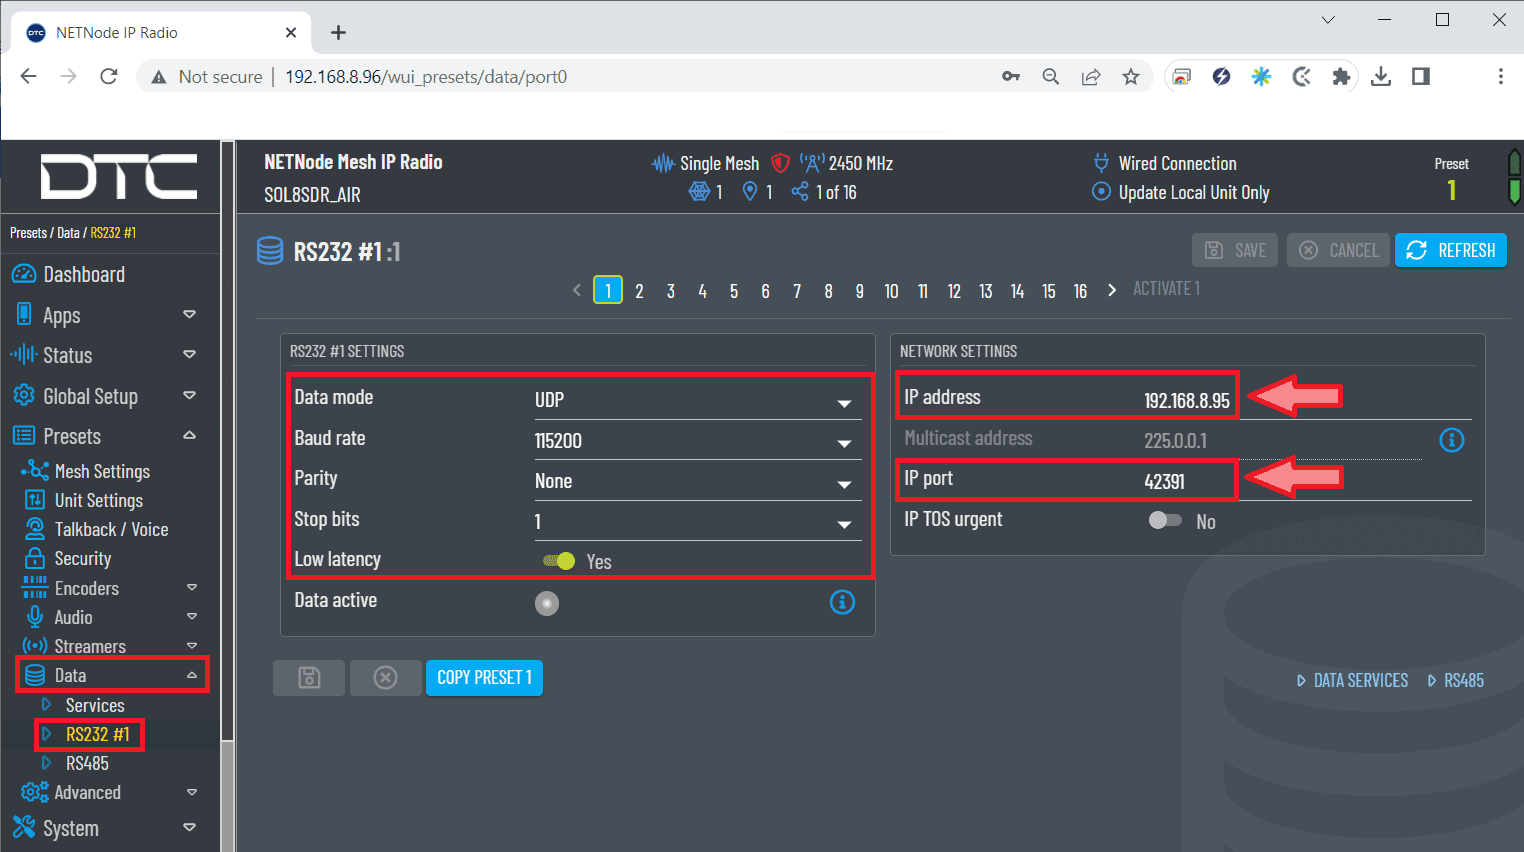Enable the IP TOS urgent switch

(1165, 520)
